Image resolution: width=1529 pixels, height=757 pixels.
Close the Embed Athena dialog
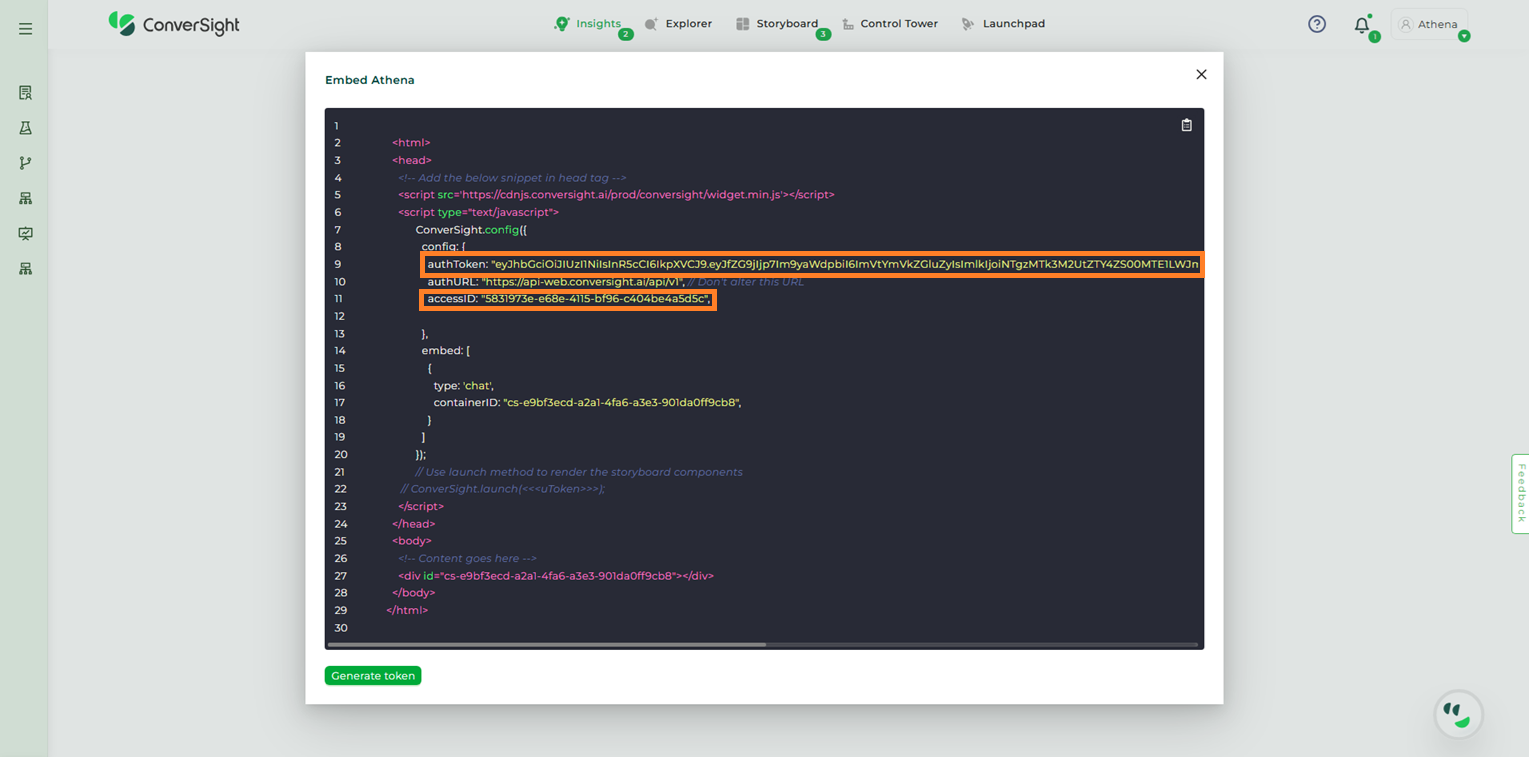[x=1201, y=74]
